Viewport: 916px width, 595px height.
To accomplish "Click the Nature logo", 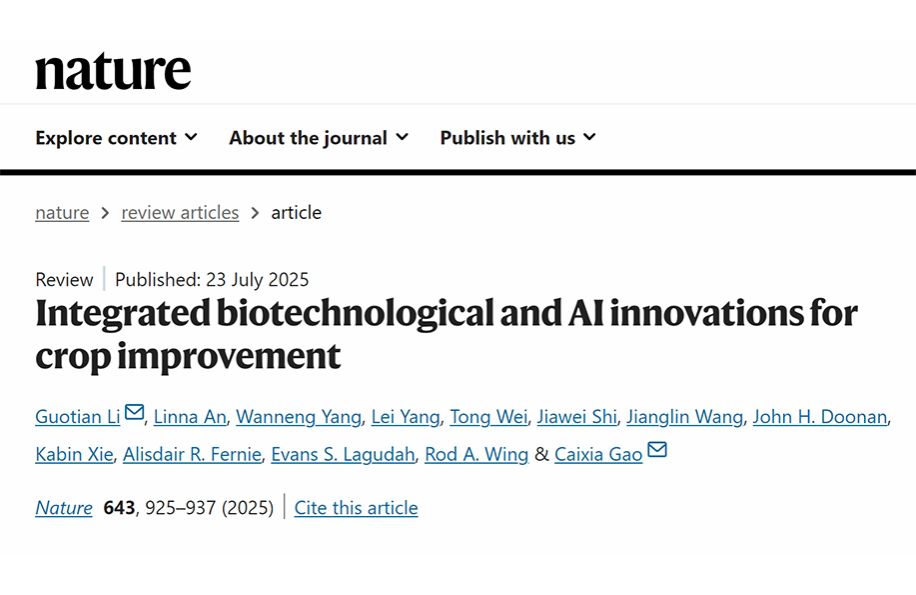I will pyautogui.click(x=113, y=71).
